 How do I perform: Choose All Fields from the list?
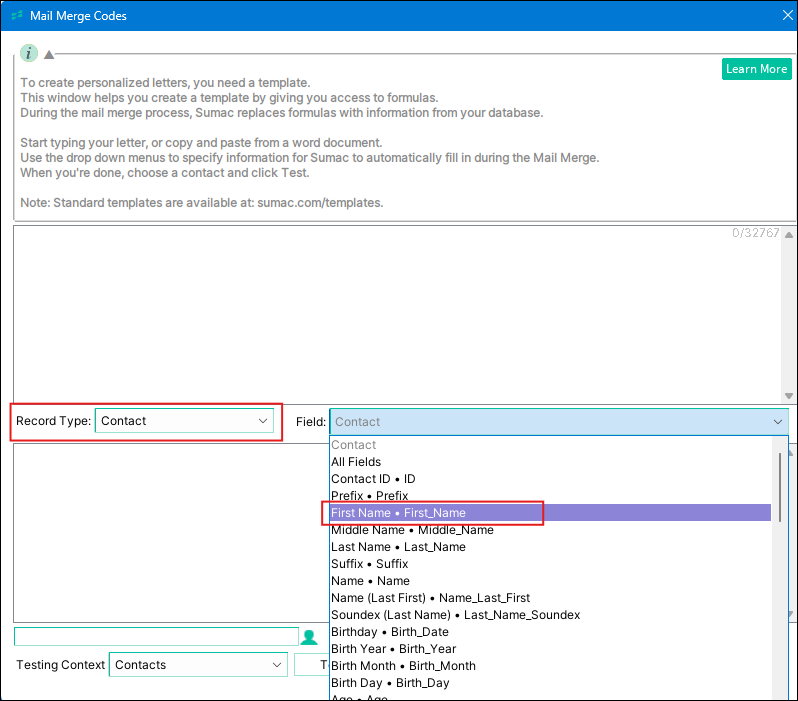point(356,462)
